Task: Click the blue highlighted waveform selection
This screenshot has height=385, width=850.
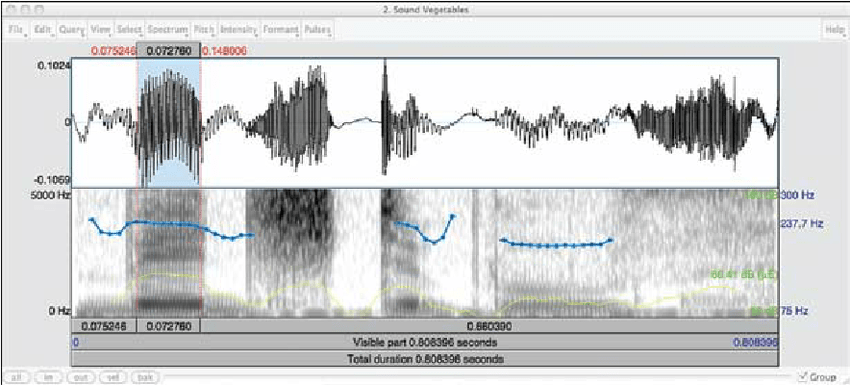Action: [169, 123]
